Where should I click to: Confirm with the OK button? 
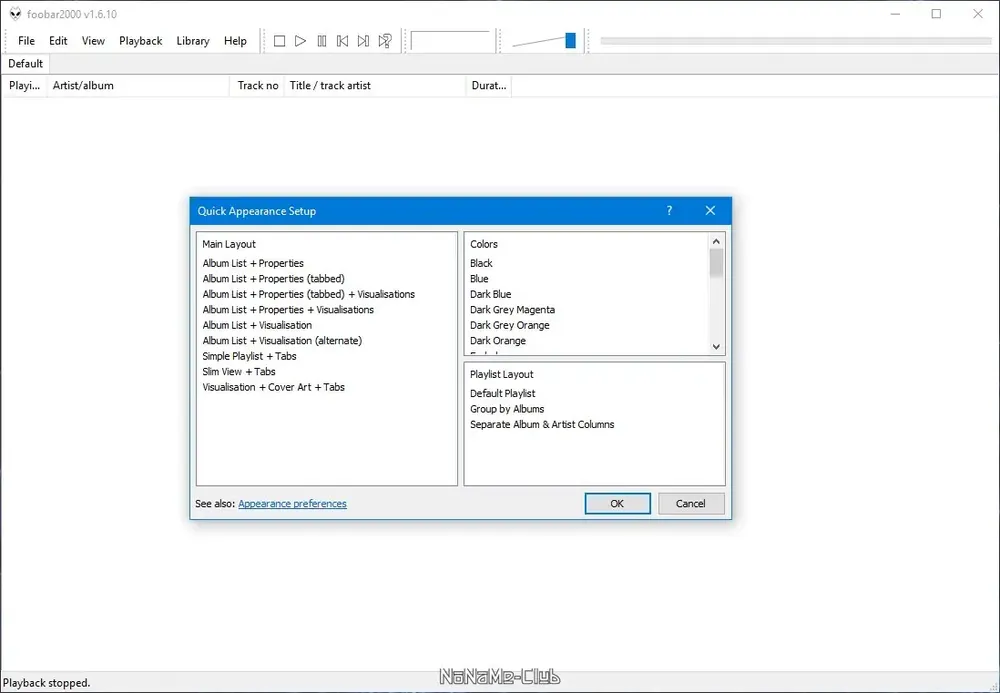[x=617, y=504]
